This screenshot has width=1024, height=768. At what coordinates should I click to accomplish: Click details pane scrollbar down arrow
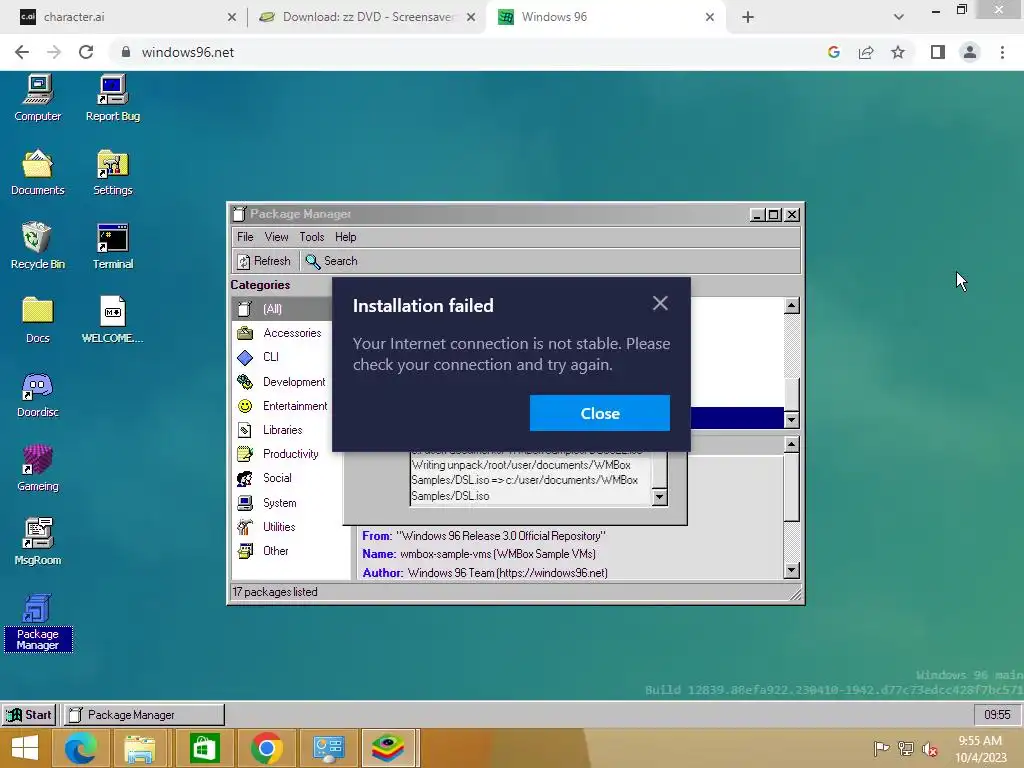(792, 571)
